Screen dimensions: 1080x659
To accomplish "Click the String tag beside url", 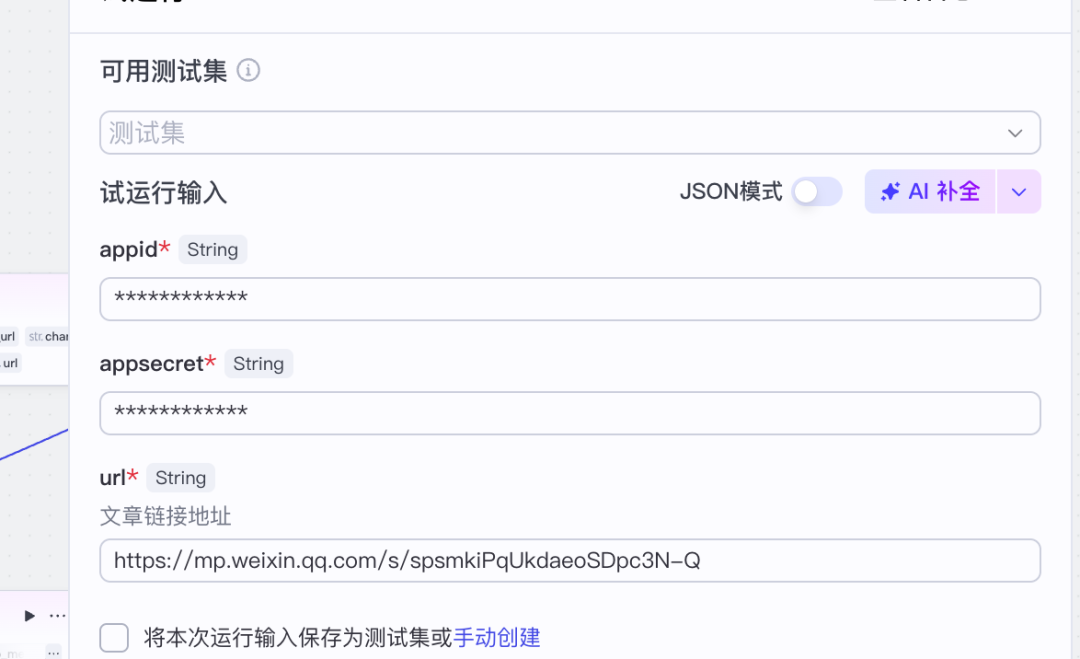I will 180,478.
